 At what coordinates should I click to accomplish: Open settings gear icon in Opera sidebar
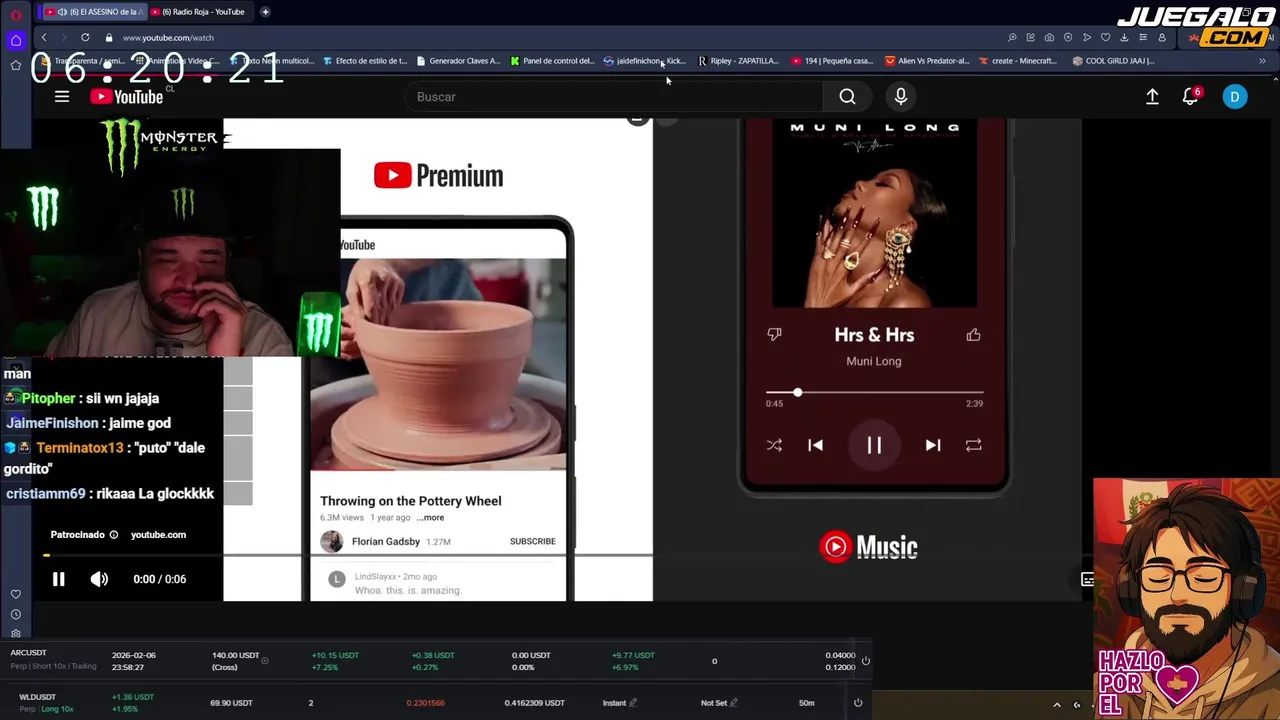pyautogui.click(x=16, y=633)
